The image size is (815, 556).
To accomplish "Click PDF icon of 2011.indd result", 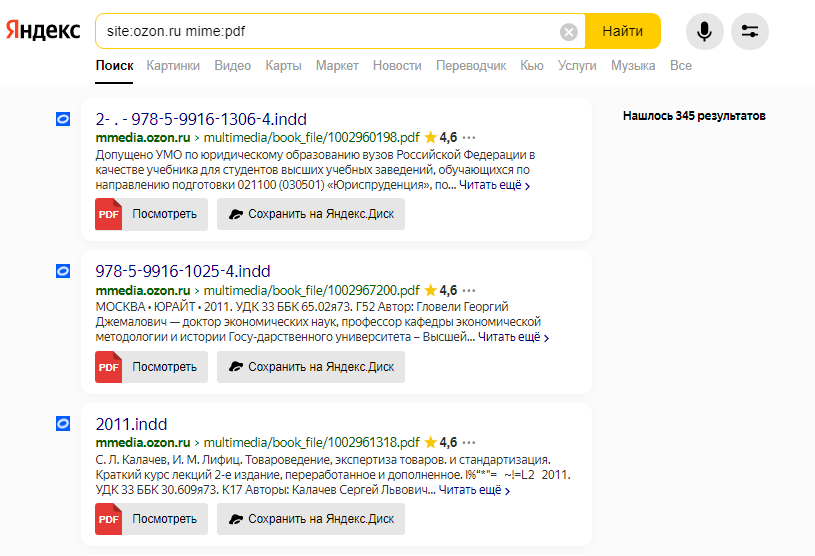I will tap(109, 519).
